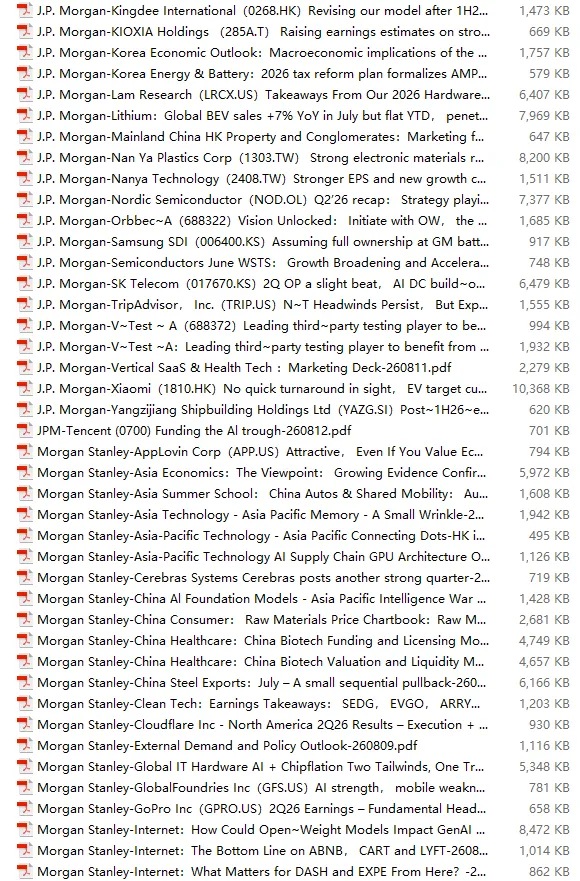Viewport: 580px width, 881px height.
Task: Select China Biotech Funding and Licensing file
Action: tap(262, 641)
